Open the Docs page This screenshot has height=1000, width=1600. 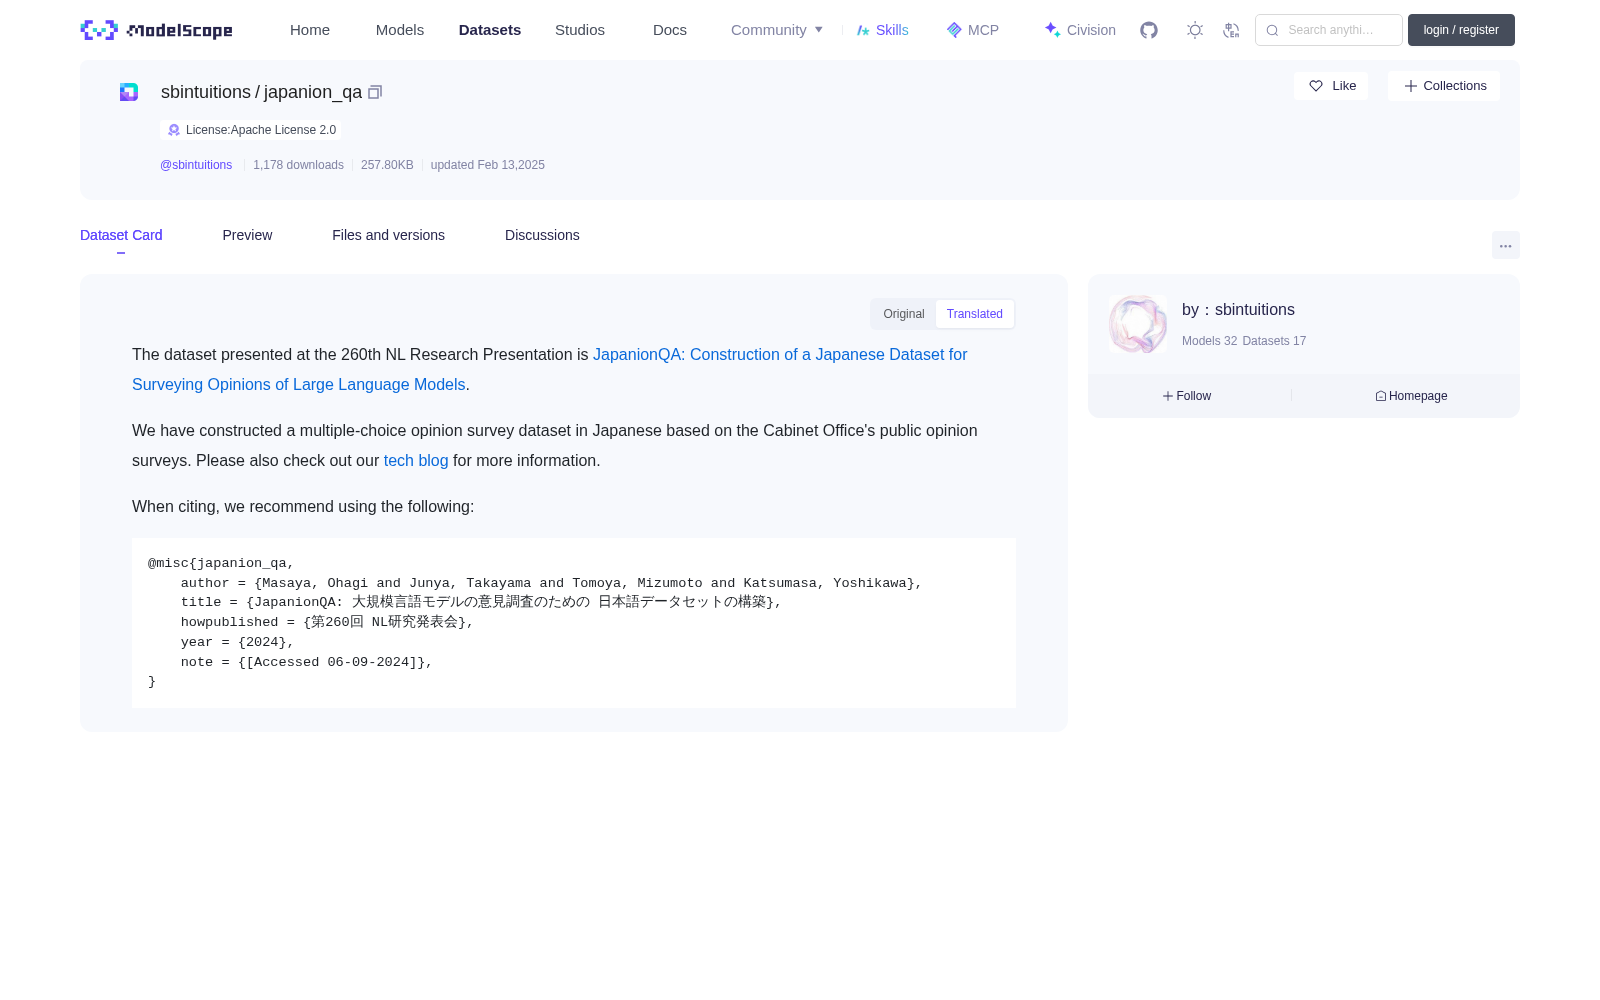tap(670, 30)
